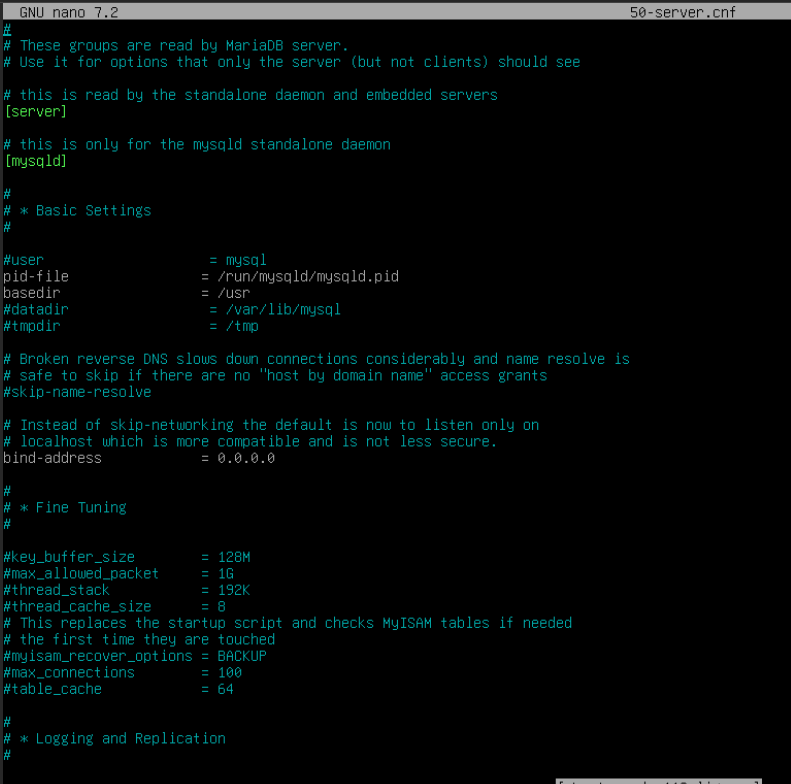Click the 100 value of max_connections

[x=230, y=673]
